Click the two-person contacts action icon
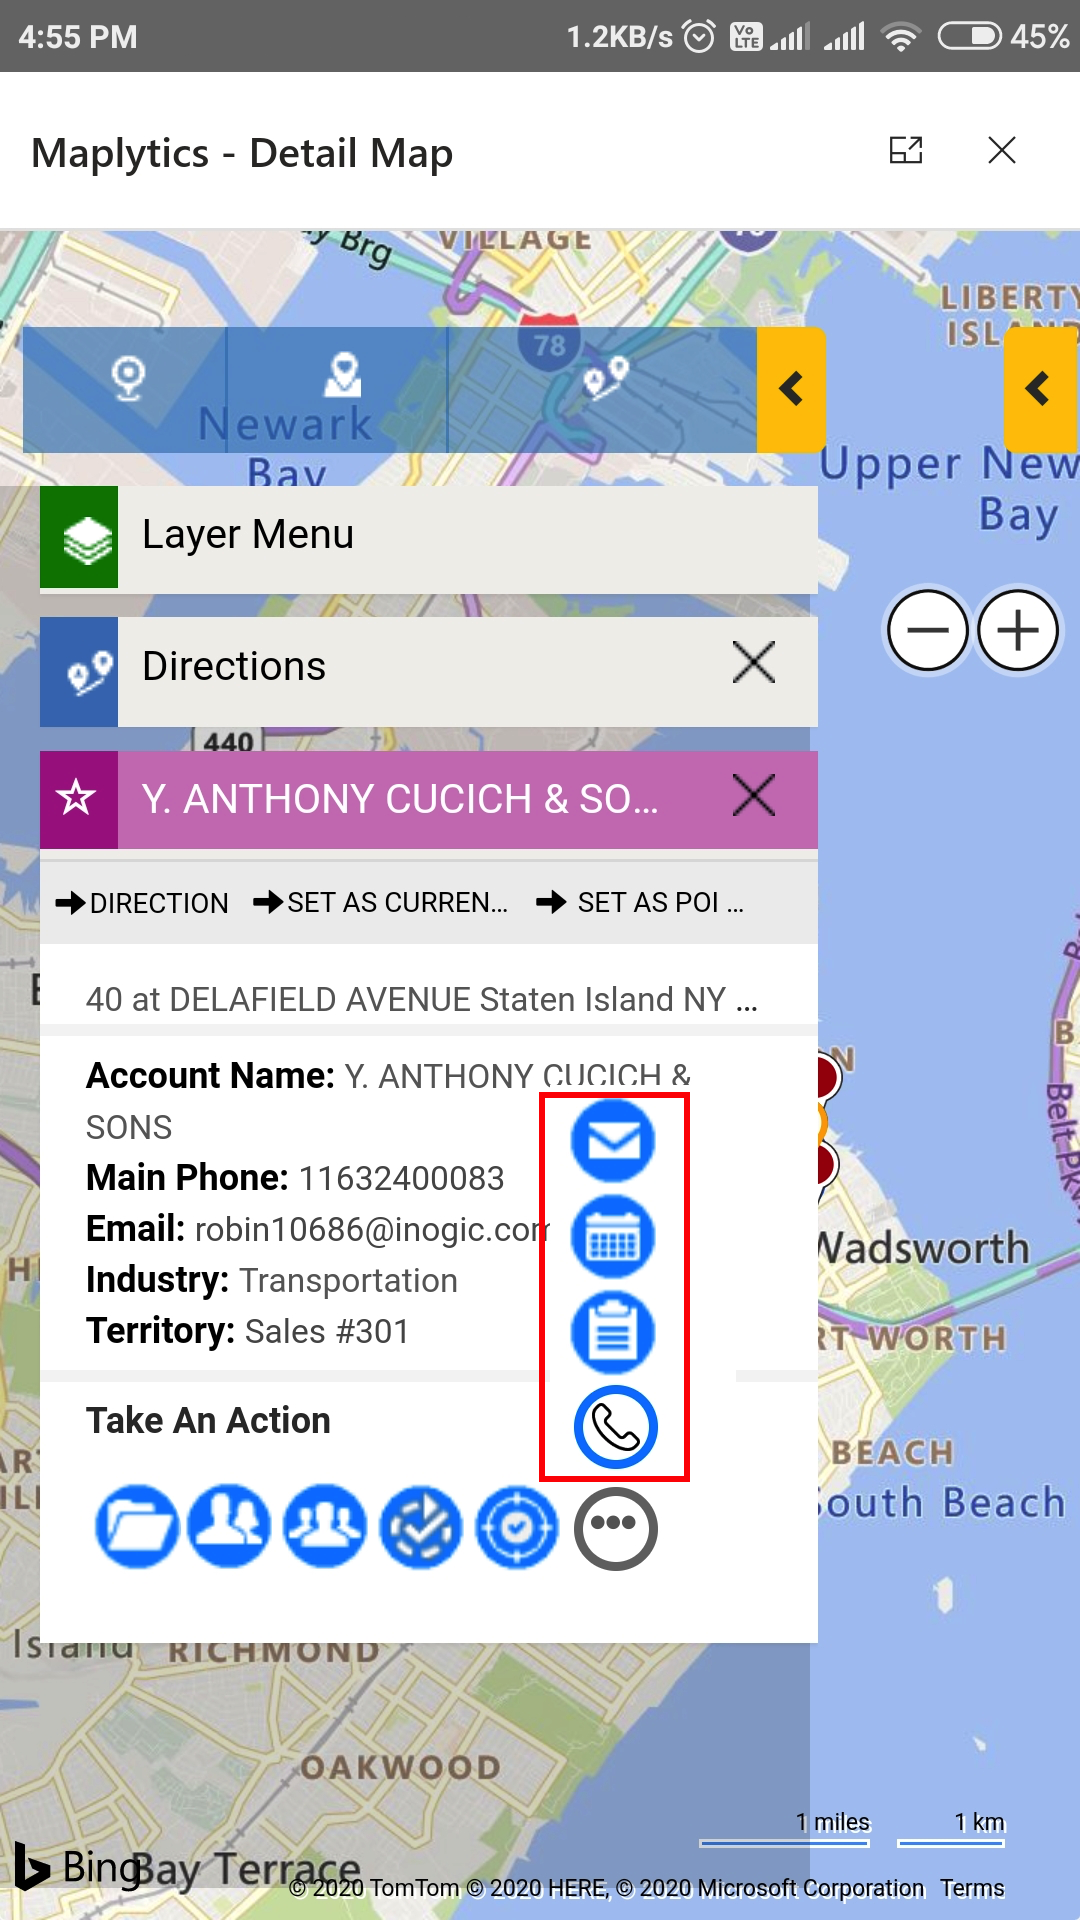This screenshot has height=1920, width=1080. coord(230,1527)
